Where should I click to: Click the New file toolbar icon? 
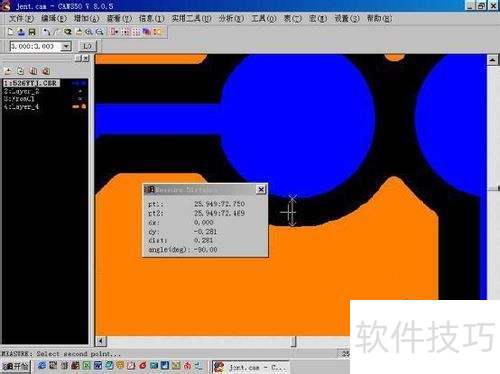11,32
